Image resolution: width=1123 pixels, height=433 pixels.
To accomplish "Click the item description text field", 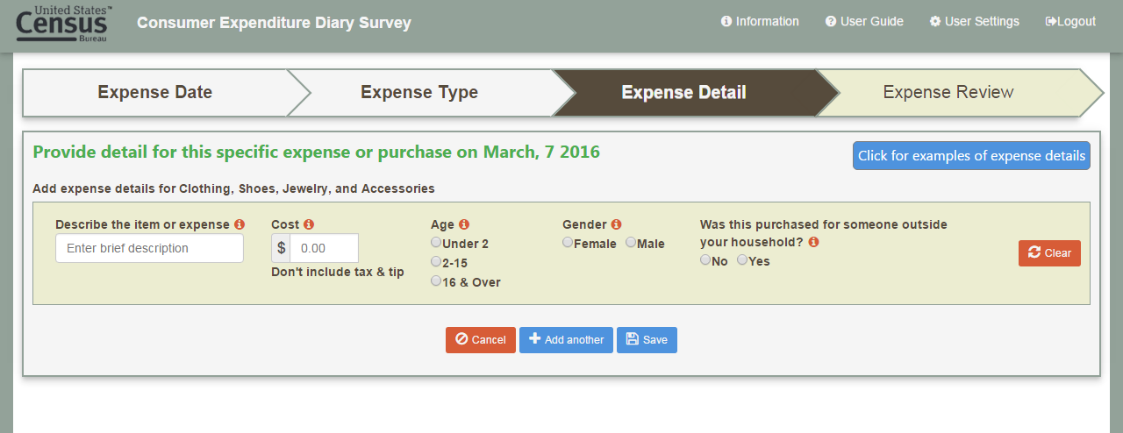I will pos(149,248).
